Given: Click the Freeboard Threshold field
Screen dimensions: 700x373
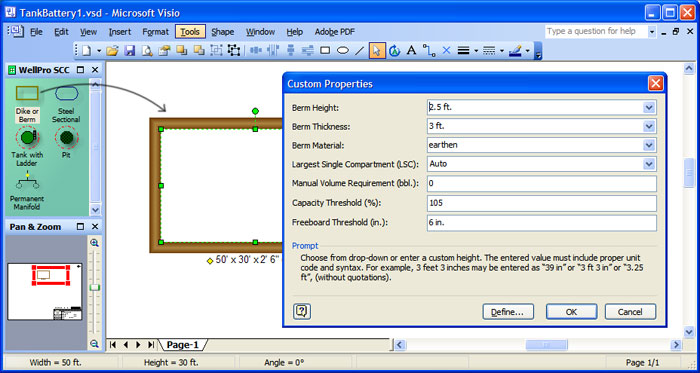Looking at the screenshot, I should [542, 223].
